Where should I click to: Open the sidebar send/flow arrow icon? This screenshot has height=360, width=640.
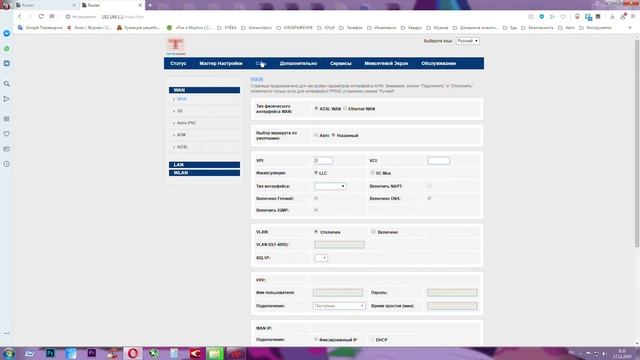[x=7, y=99]
